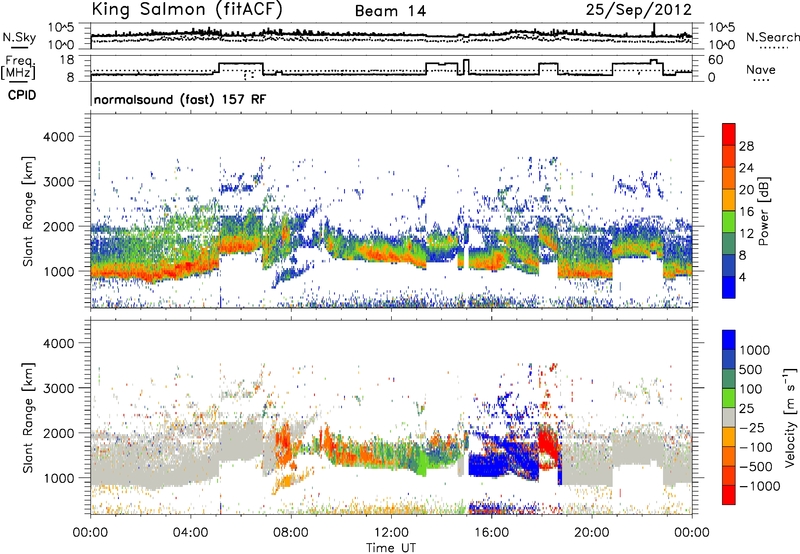The image size is (800, 554).
Task: Click the power colorbar 28 label
Action: click(746, 146)
